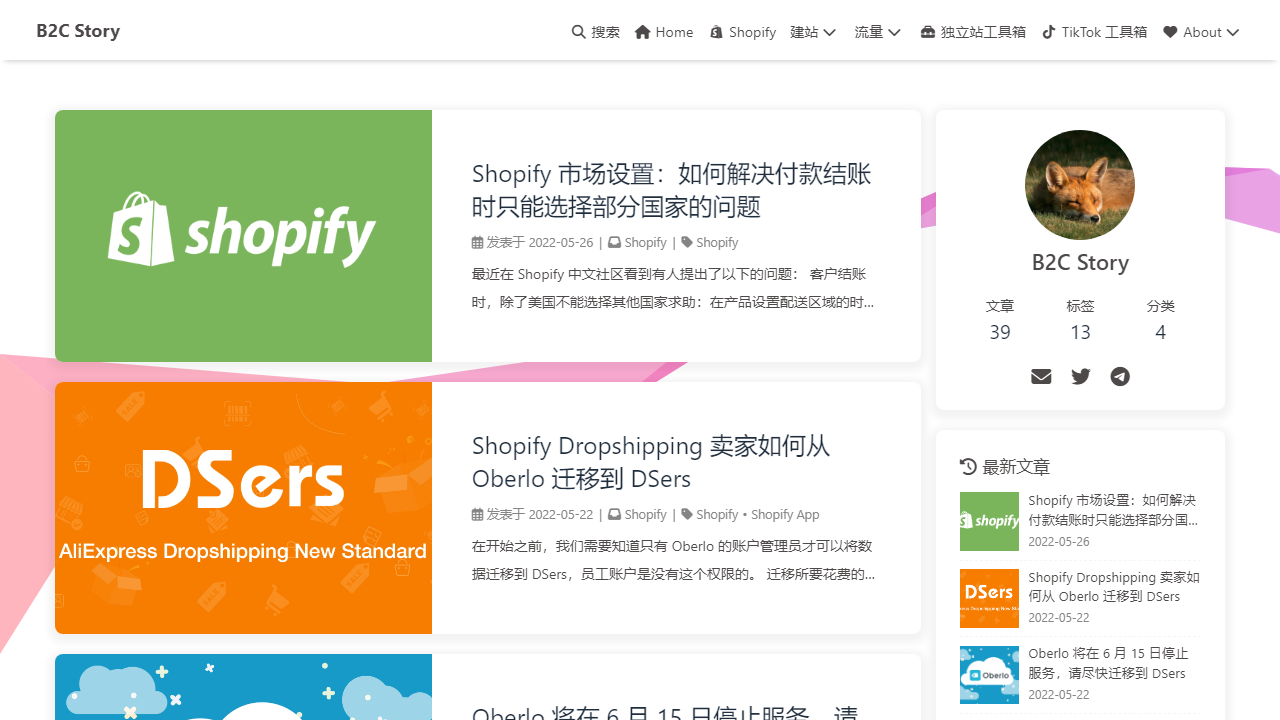Open sidebar recent post Shopify Dropshipping 卖家
Screen dimensions: 1280x720
click(1113, 586)
